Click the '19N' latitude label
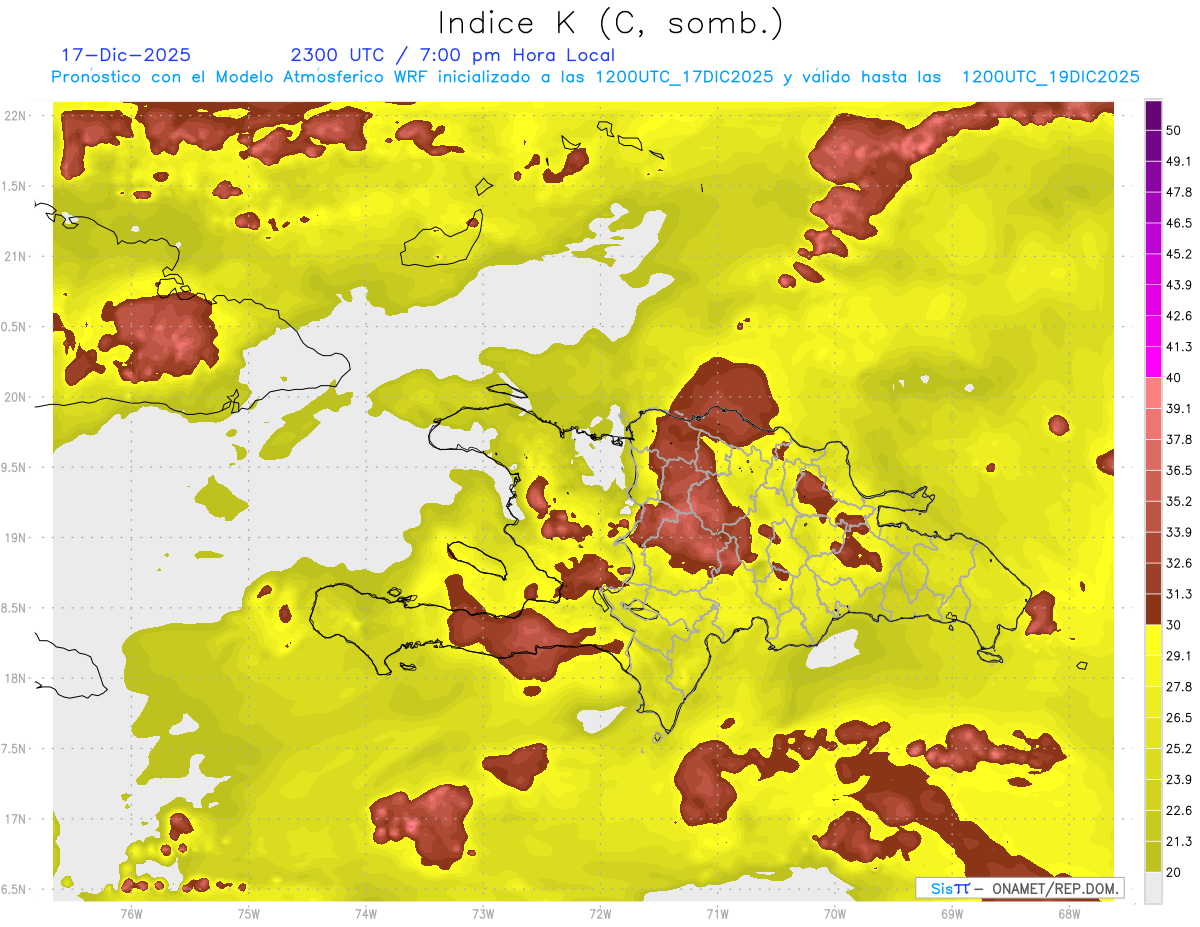Image resolution: width=1200 pixels, height=927 pixels. point(14,537)
